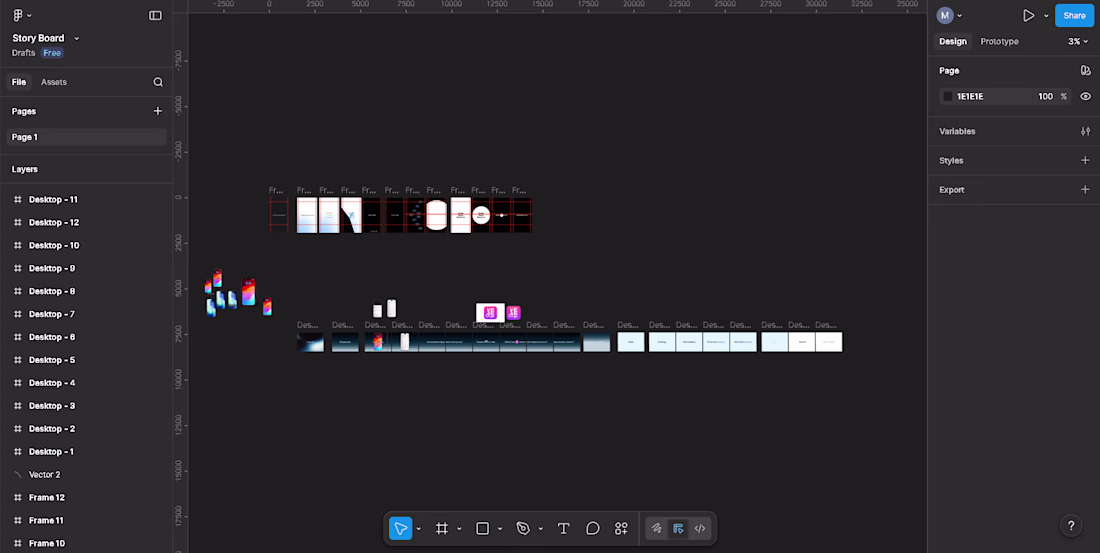The image size is (1100, 553).
Task: Choose the Rectangle shape tool
Action: 482,528
